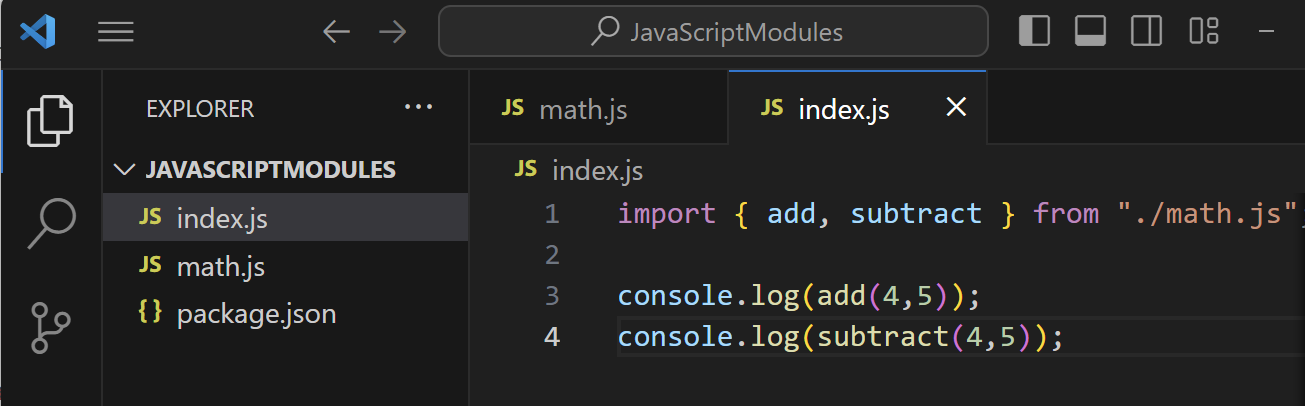Click subtract in the import statement

pyautogui.click(x=916, y=214)
